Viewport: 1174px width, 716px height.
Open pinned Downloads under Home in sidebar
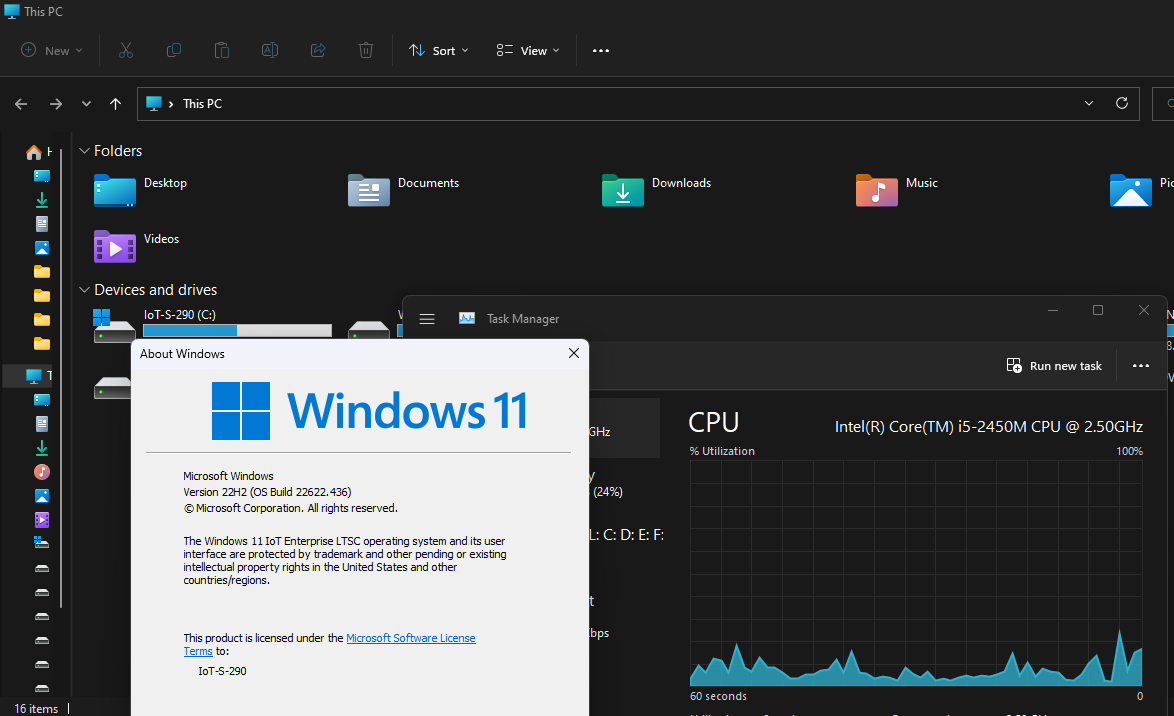(42, 200)
